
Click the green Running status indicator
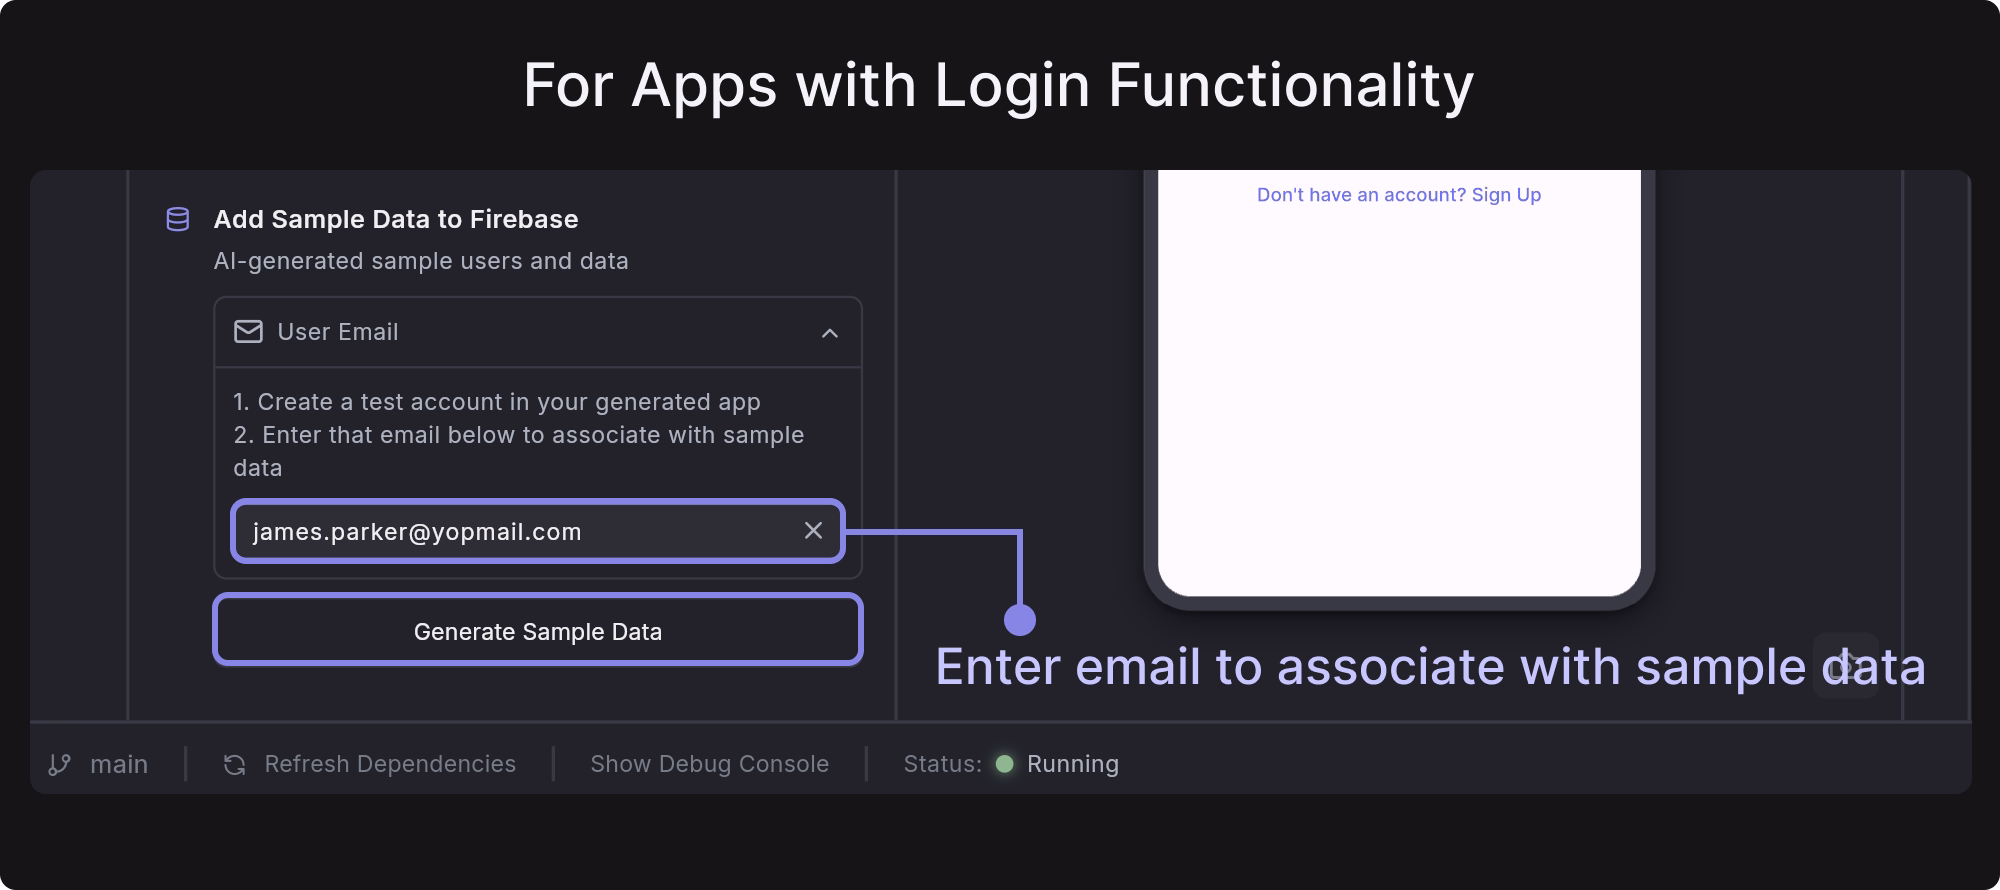(x=1005, y=764)
